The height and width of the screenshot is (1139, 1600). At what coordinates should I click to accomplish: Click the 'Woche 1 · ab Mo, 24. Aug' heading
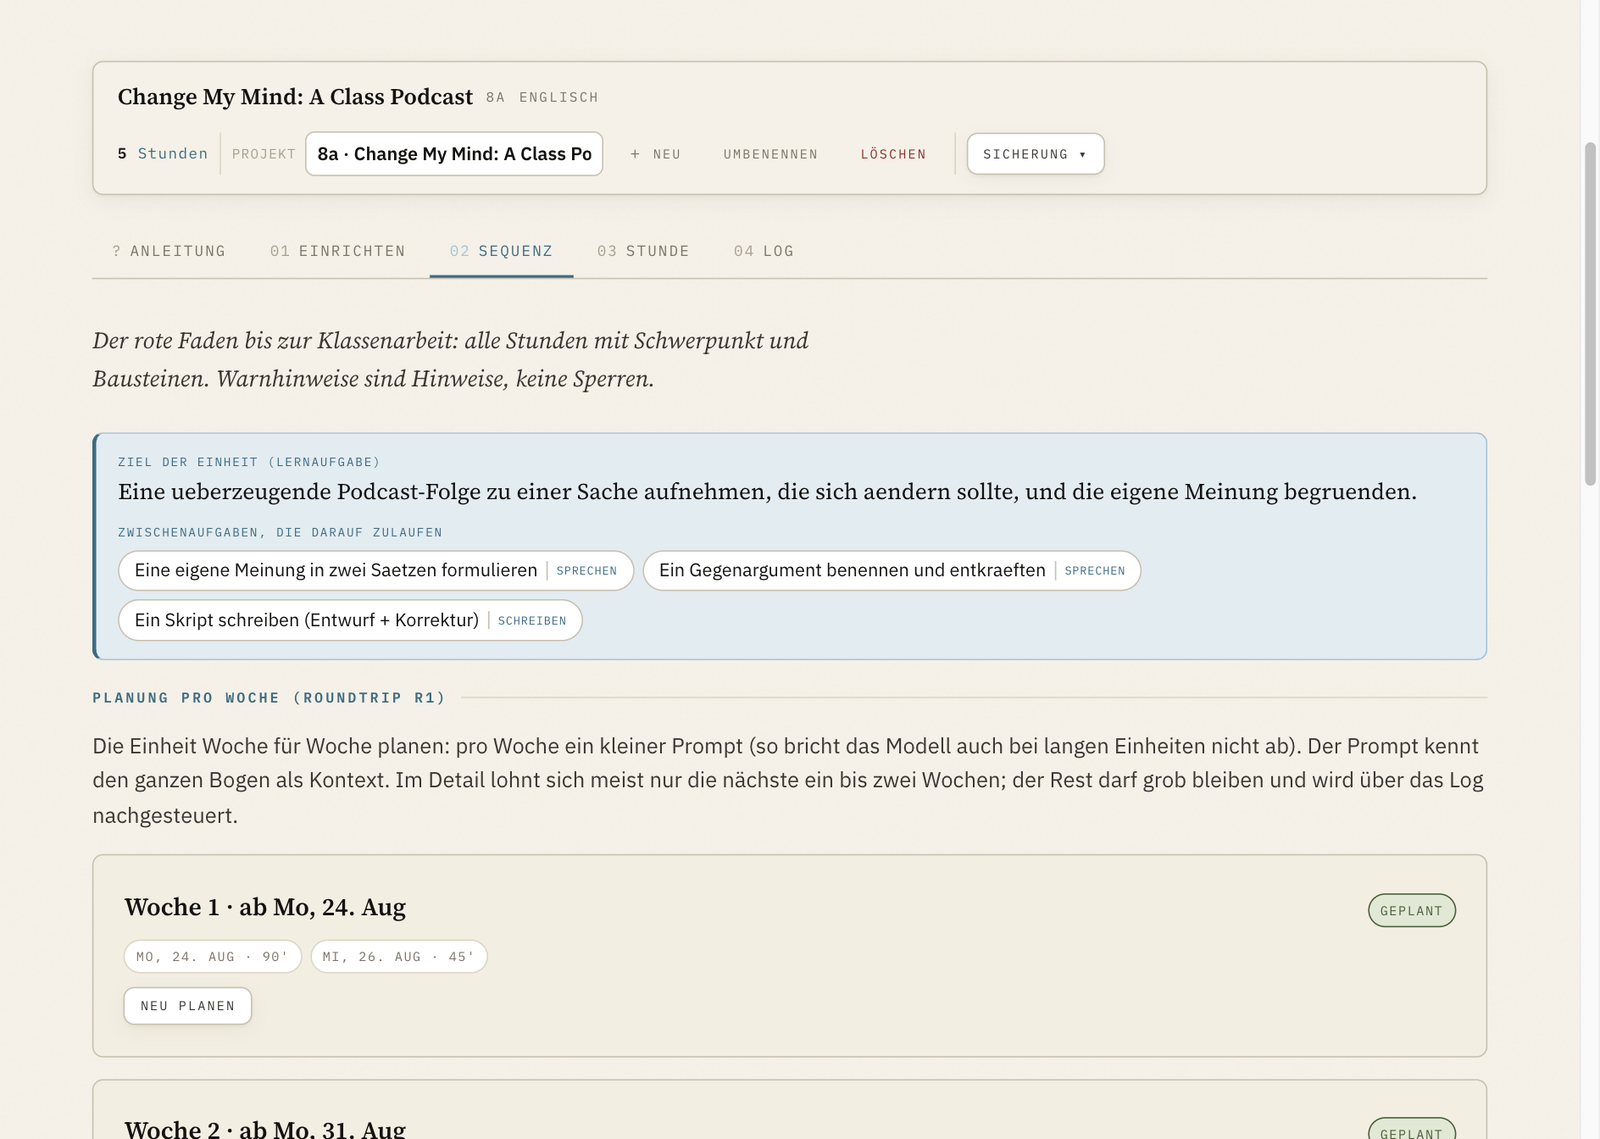[x=265, y=907]
